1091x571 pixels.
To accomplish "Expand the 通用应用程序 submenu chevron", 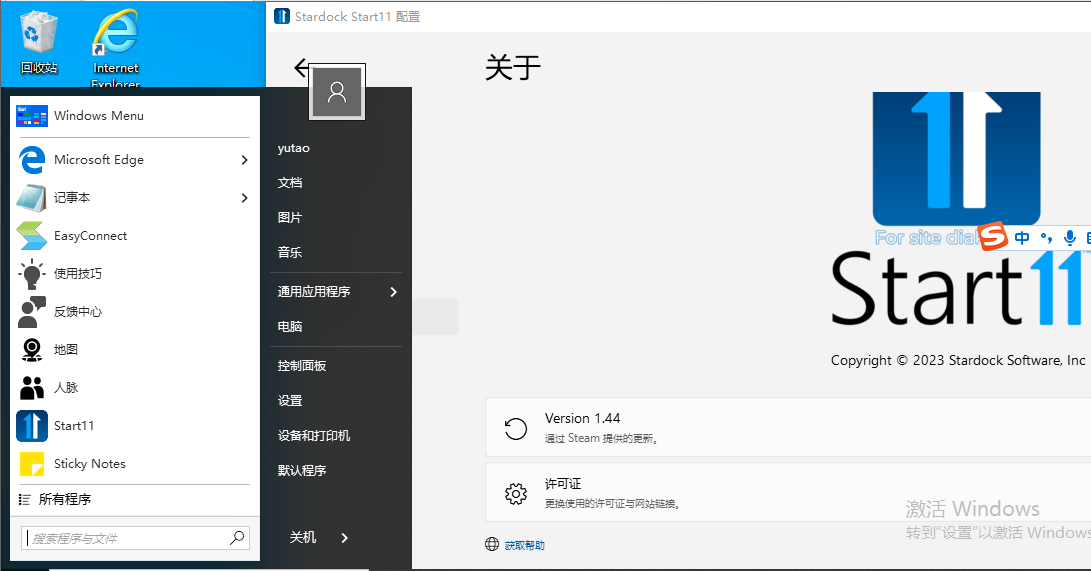I will point(394,292).
